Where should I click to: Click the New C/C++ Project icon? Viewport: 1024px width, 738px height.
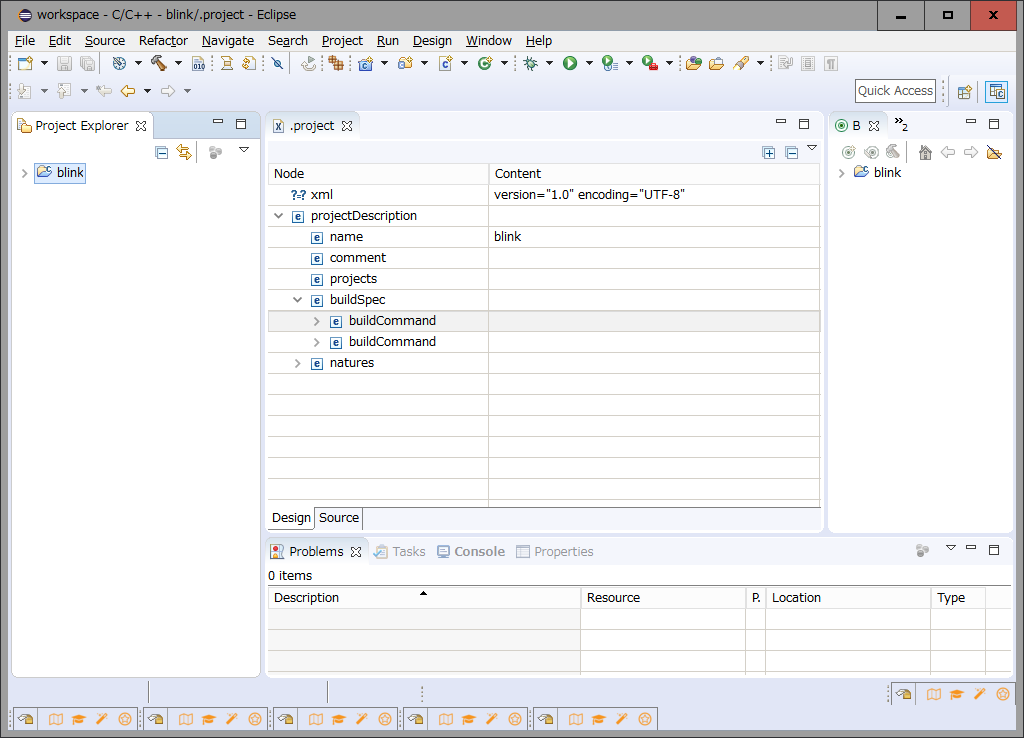click(x=366, y=63)
